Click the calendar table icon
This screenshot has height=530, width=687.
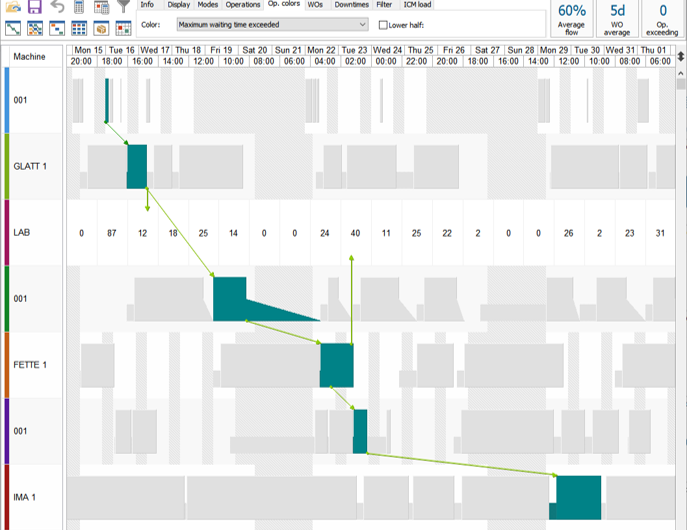click(101, 7)
